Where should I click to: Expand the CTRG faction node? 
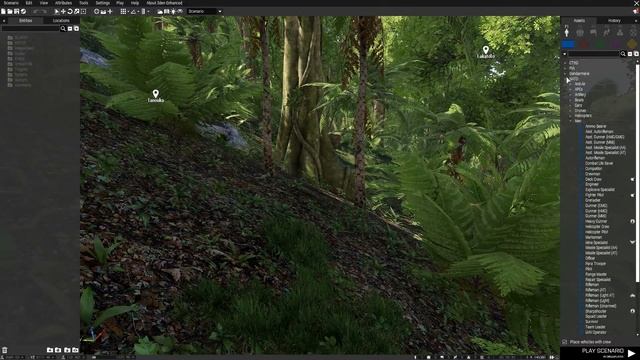coord(565,63)
